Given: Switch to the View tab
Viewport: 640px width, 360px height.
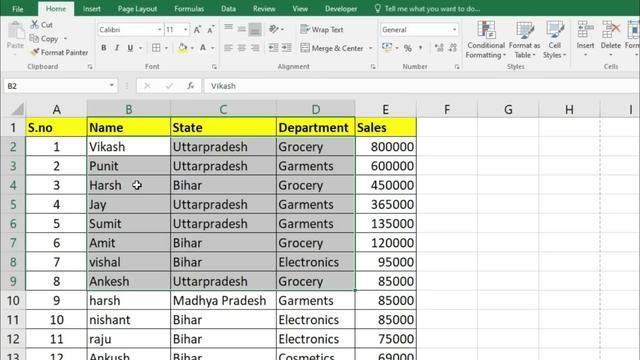Looking at the screenshot, I should [x=300, y=9].
